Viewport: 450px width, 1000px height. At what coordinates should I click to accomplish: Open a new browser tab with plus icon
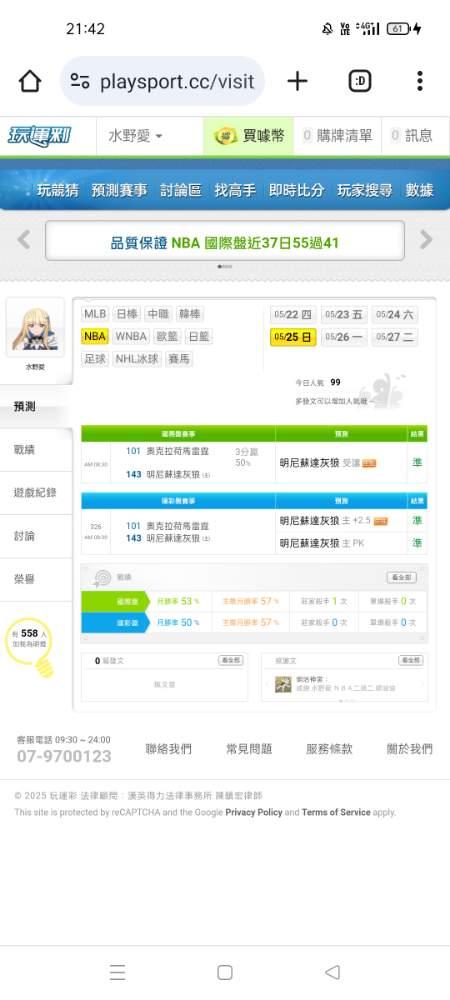pyautogui.click(x=297, y=81)
